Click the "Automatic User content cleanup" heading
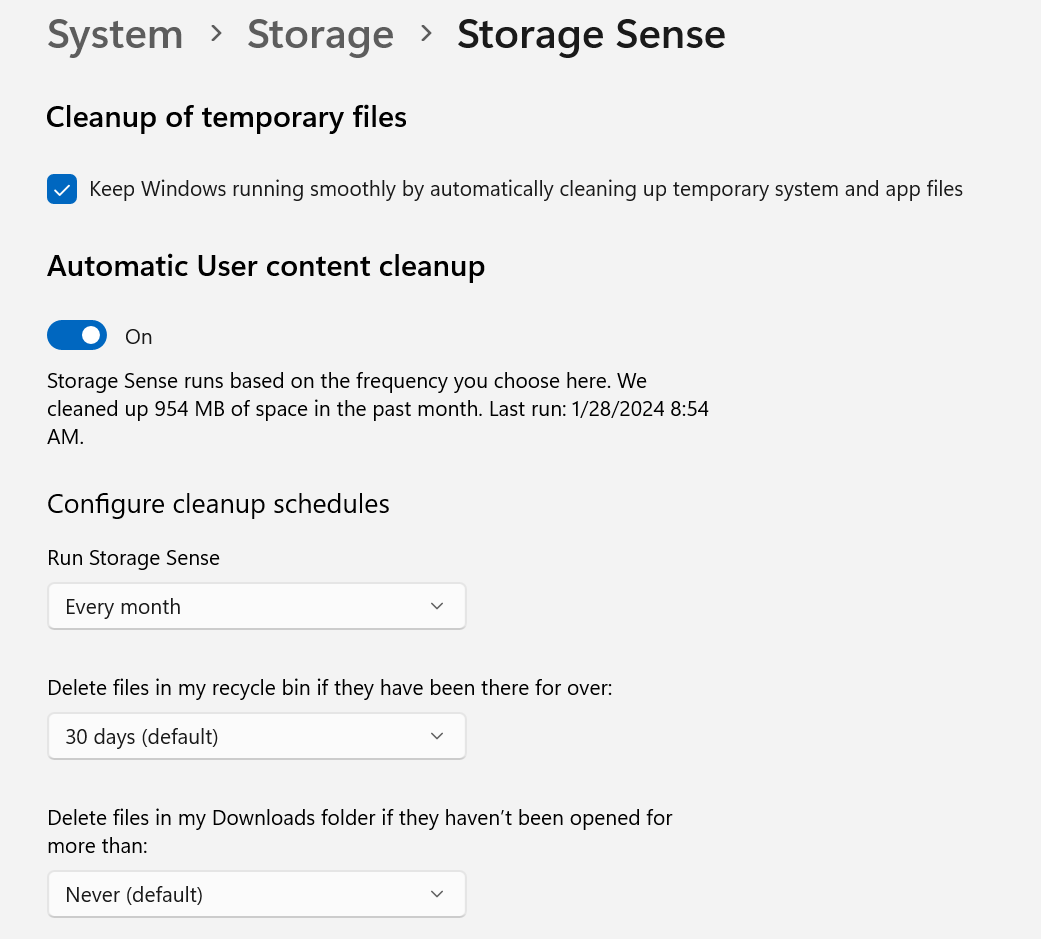Image resolution: width=1041 pixels, height=939 pixels. point(266,266)
